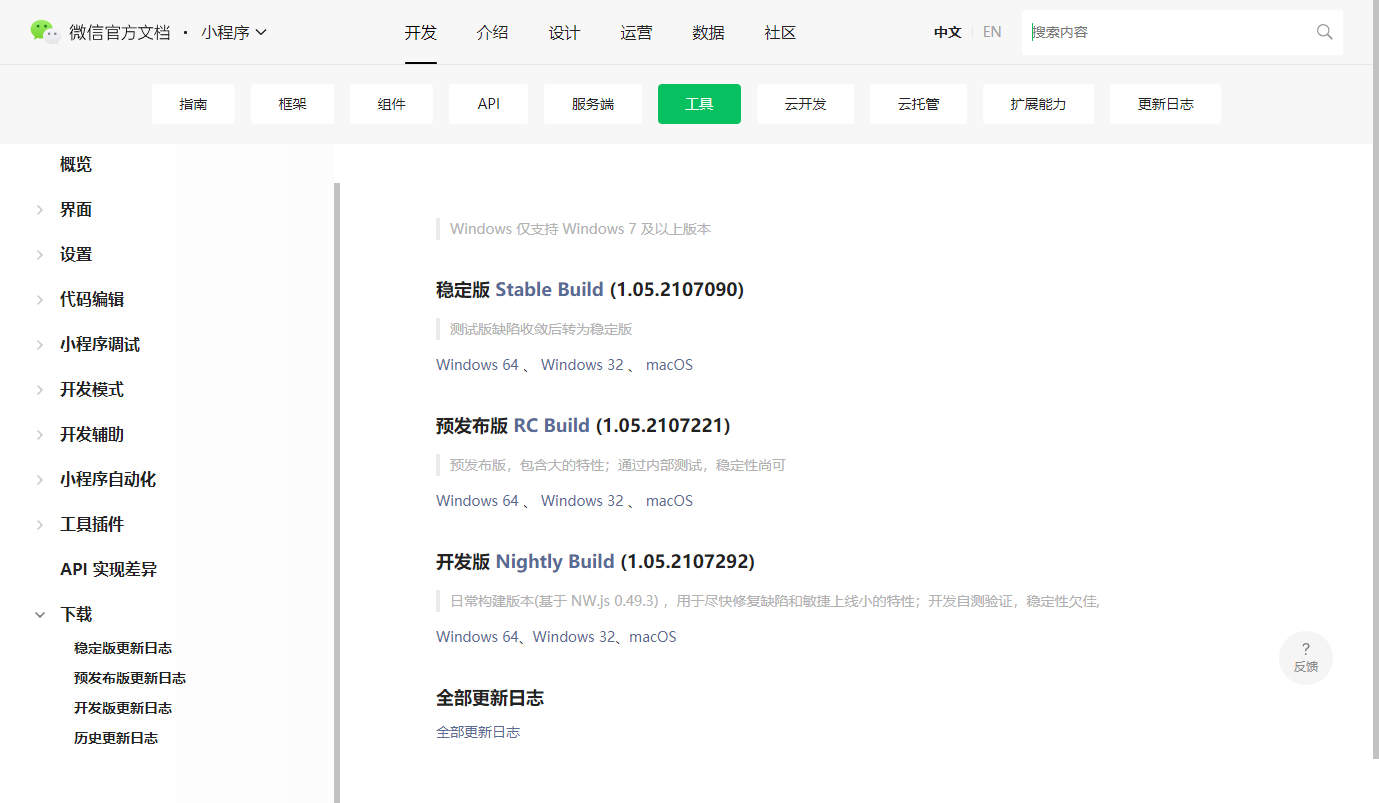This screenshot has height=803, width=1379.
Task: Go to the 社区 top navigation tab
Action: point(780,33)
